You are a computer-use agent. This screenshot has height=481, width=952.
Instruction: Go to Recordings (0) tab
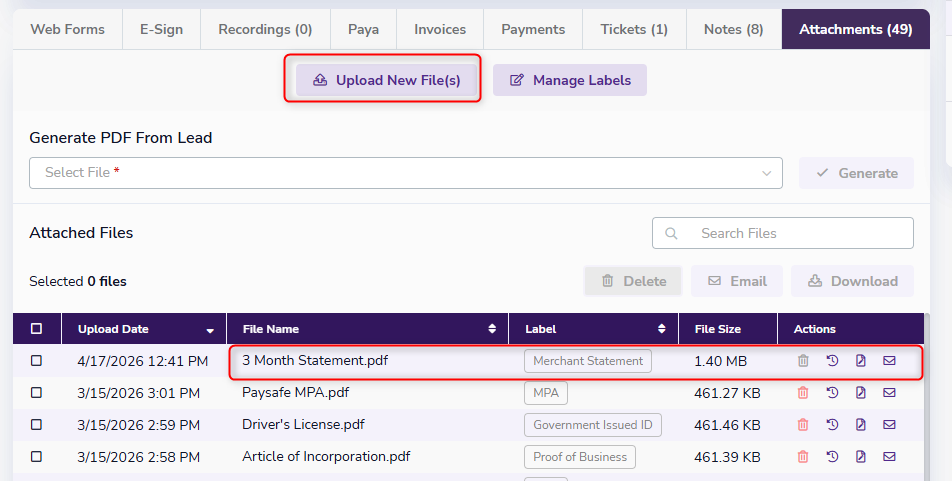coord(265,29)
